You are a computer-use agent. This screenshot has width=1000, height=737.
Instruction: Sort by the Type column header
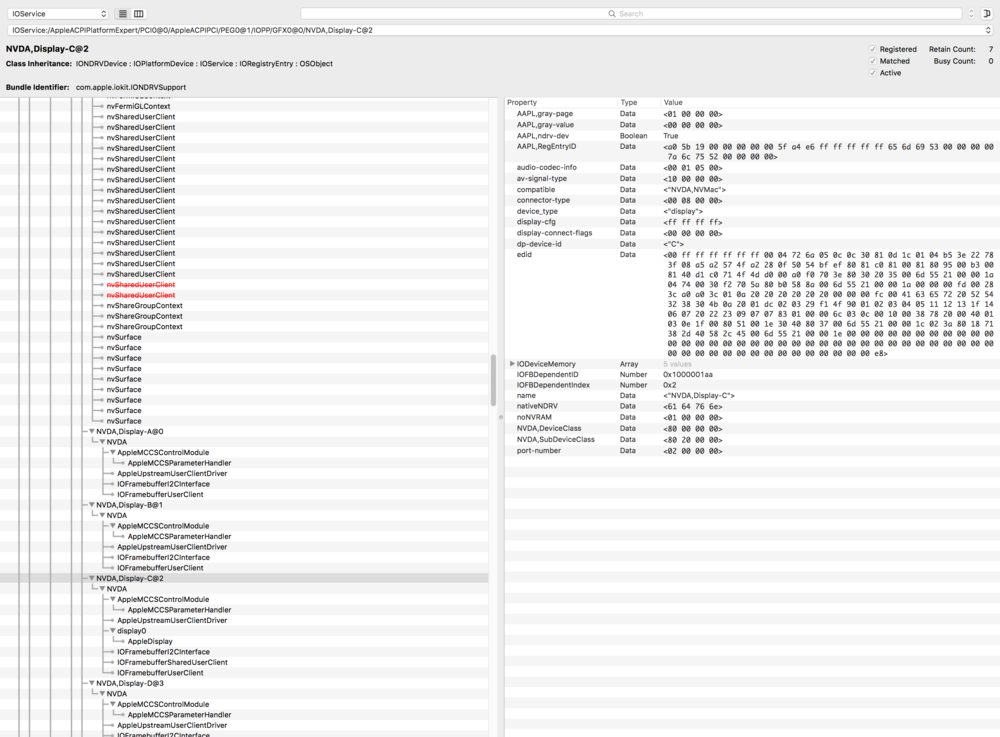coord(629,102)
